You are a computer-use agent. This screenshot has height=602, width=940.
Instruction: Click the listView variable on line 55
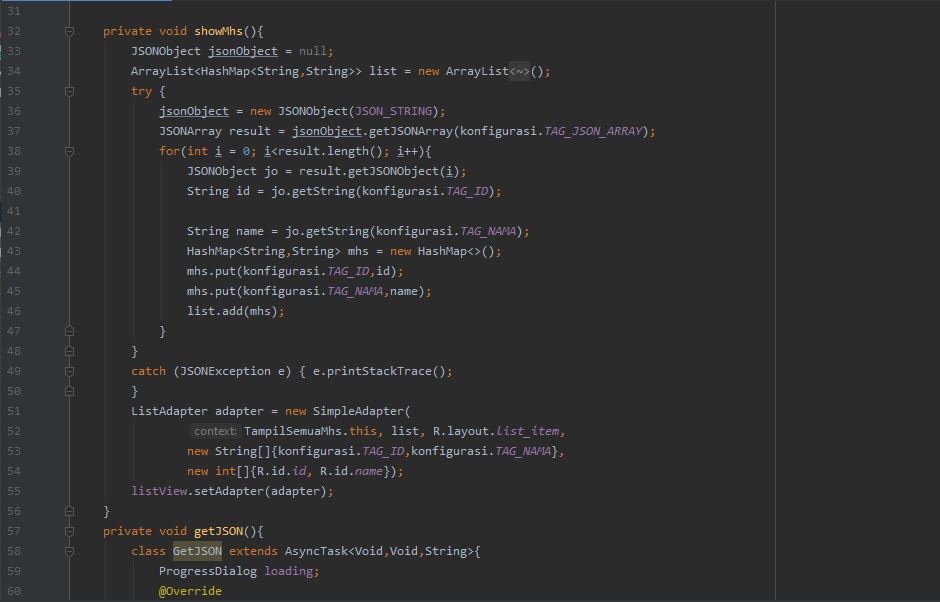point(159,491)
